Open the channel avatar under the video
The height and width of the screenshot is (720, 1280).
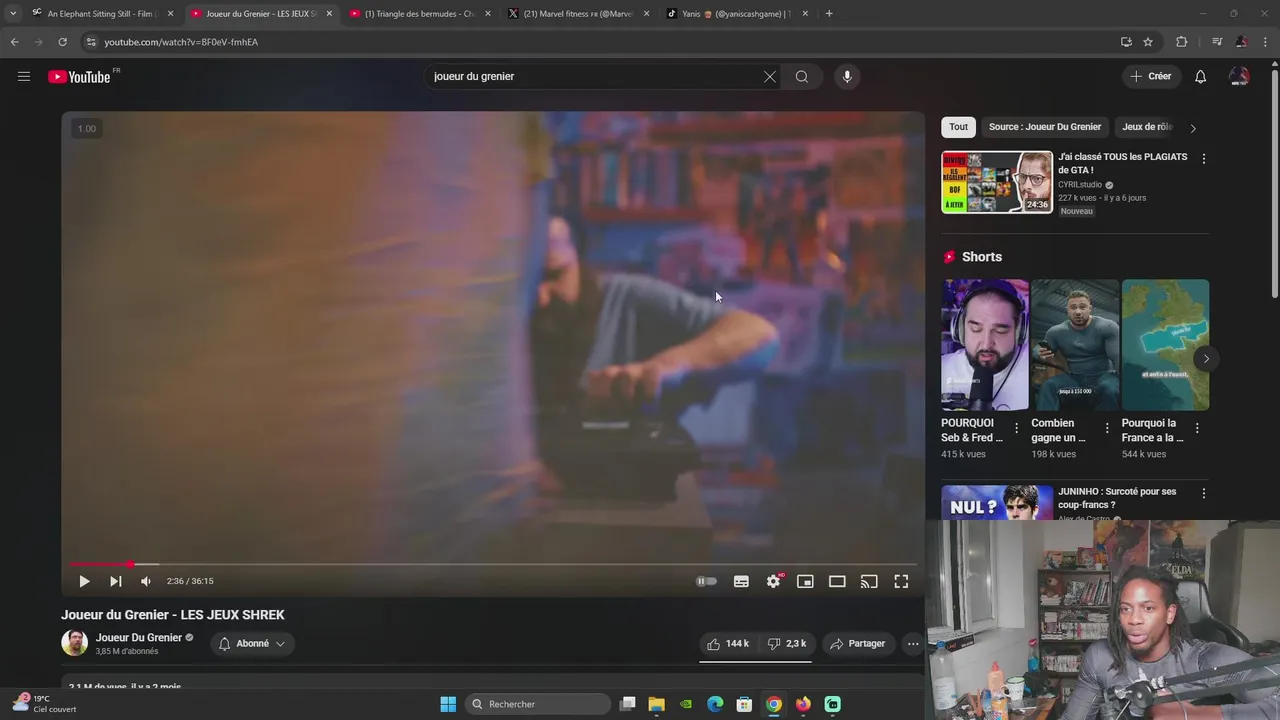(74, 643)
